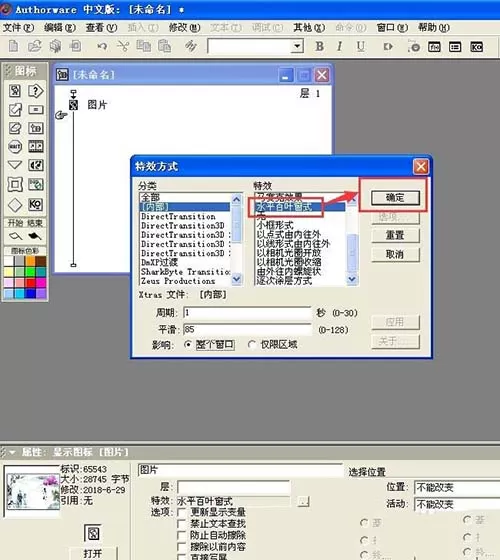Choose the DVD icon in palette
The width and height of the screenshot is (500, 560).
36,184
